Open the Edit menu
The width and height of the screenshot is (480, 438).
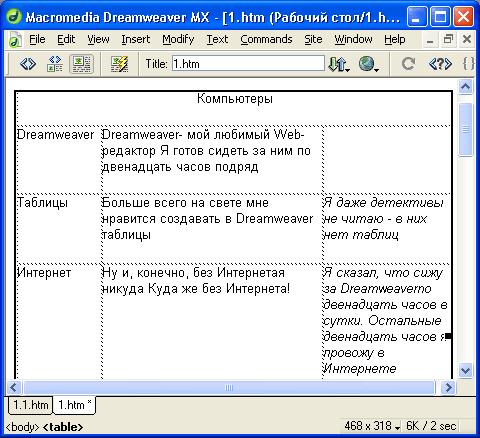(x=66, y=39)
